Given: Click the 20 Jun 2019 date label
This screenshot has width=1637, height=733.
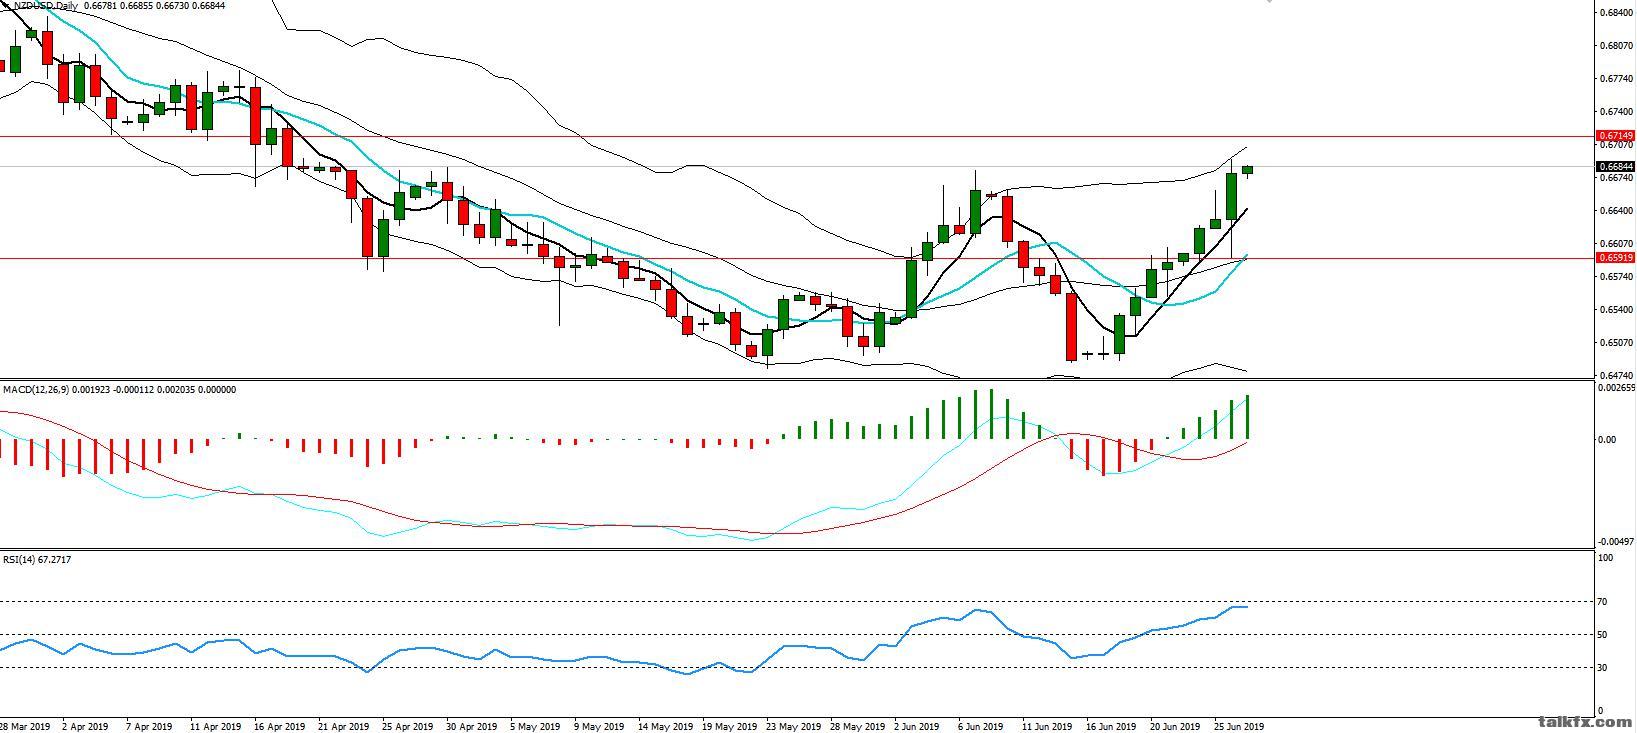Looking at the screenshot, I should point(1175,727).
